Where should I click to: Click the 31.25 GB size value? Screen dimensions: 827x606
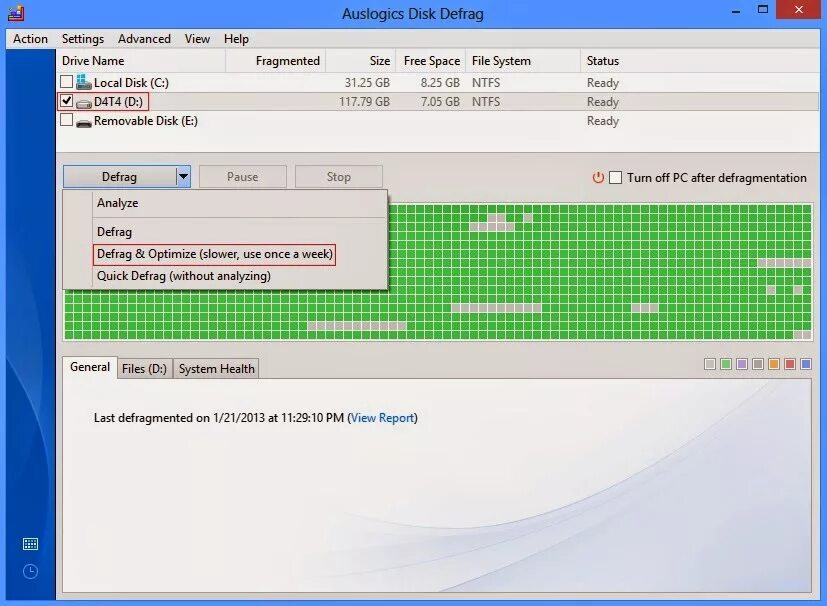click(x=367, y=83)
